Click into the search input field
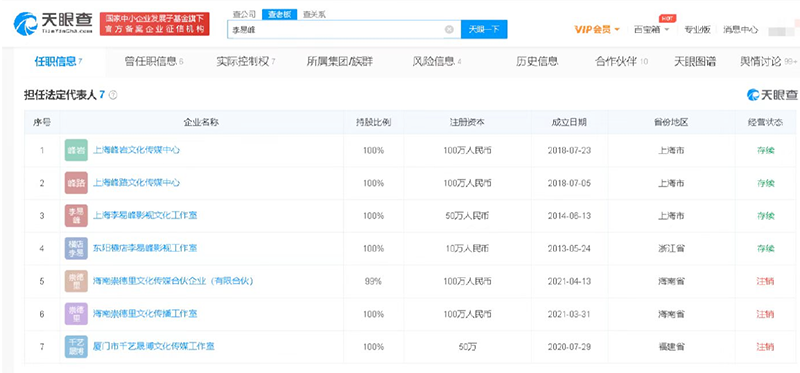Screen dimensions: 800x373 click(337, 30)
